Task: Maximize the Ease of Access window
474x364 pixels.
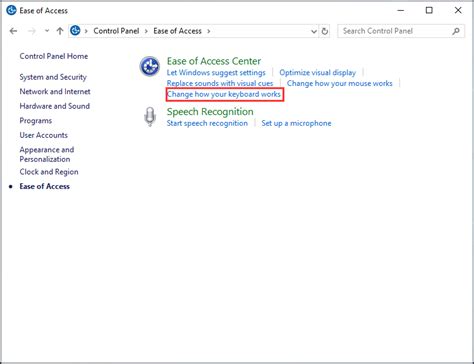Action: (429, 11)
